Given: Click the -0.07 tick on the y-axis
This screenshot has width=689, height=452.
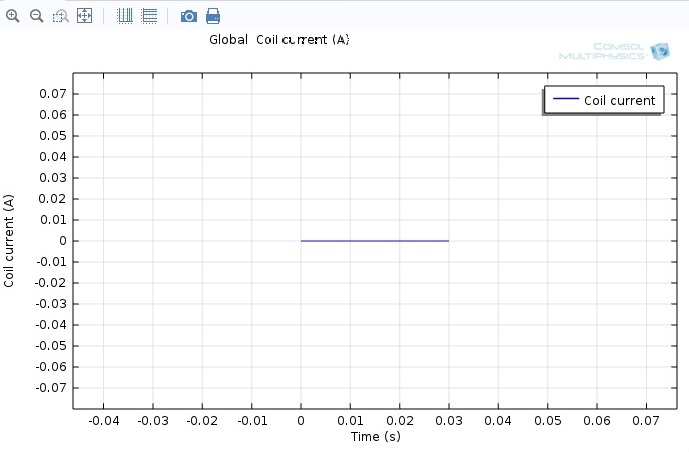Looking at the screenshot, I should click(51, 388).
